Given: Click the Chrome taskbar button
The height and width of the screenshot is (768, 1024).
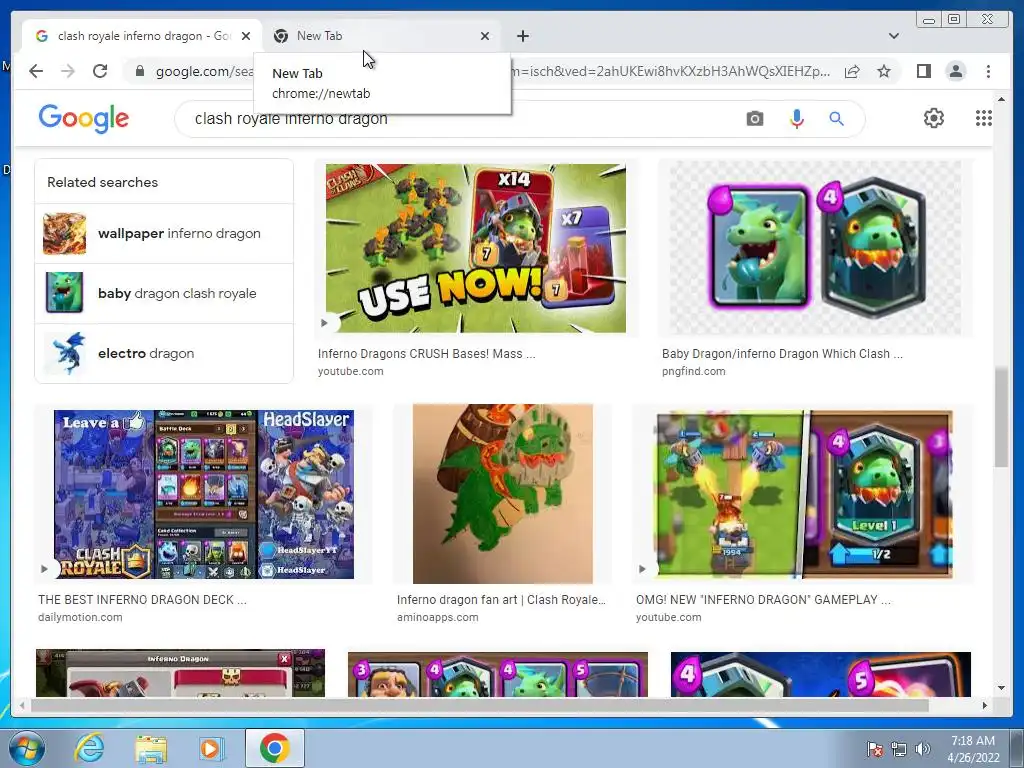Looking at the screenshot, I should pos(275,748).
